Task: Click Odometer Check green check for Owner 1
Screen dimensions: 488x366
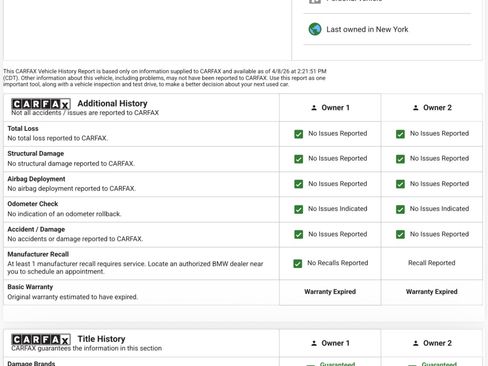Action: (x=299, y=209)
